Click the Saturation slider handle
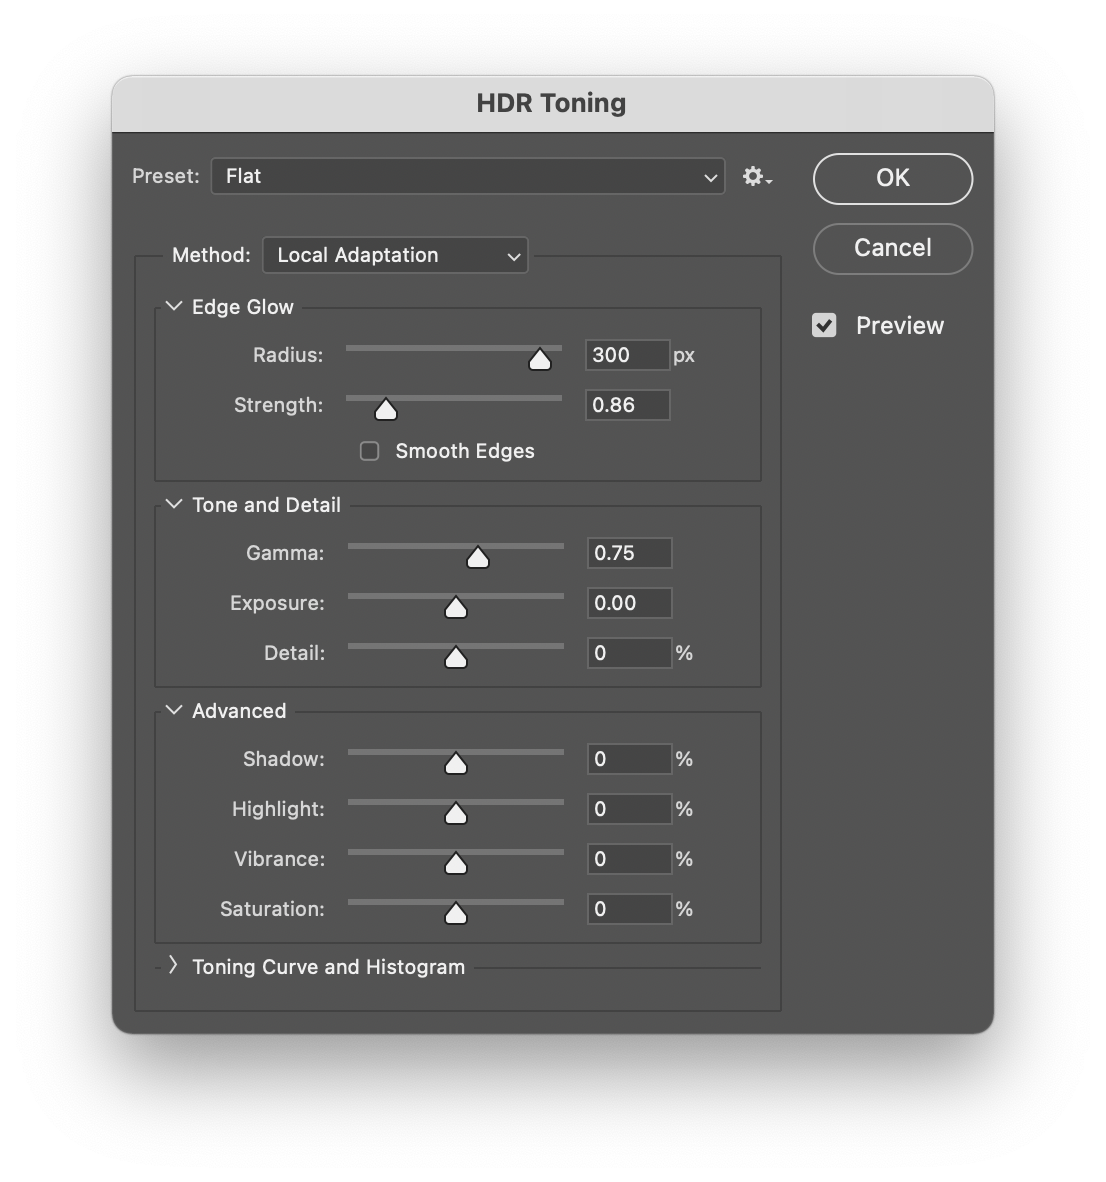Screen dimensions: 1106x1182 pyautogui.click(x=456, y=914)
